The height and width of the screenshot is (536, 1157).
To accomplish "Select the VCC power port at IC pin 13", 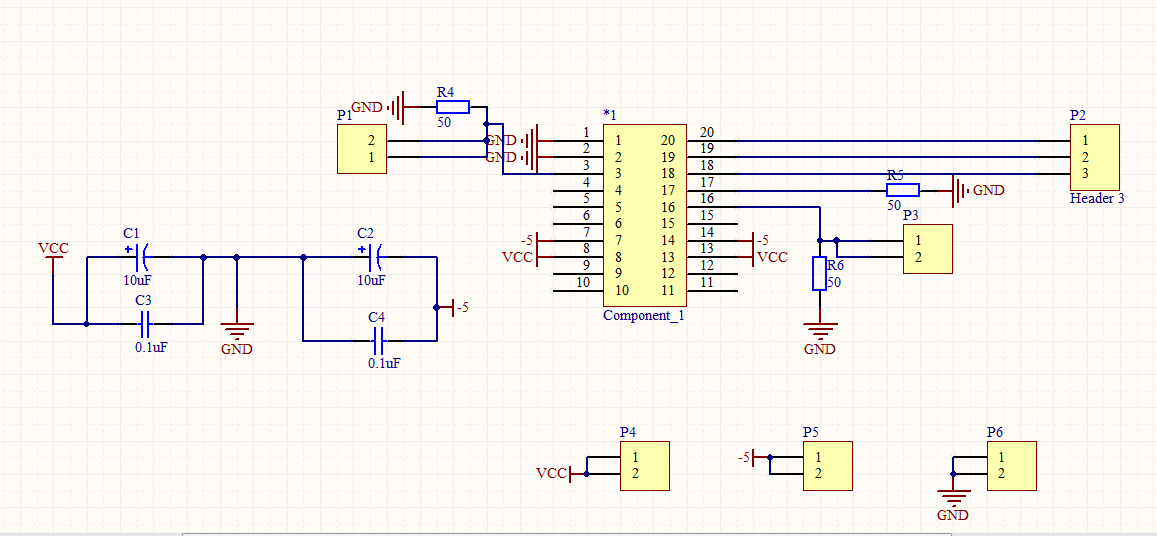I will click(763, 258).
